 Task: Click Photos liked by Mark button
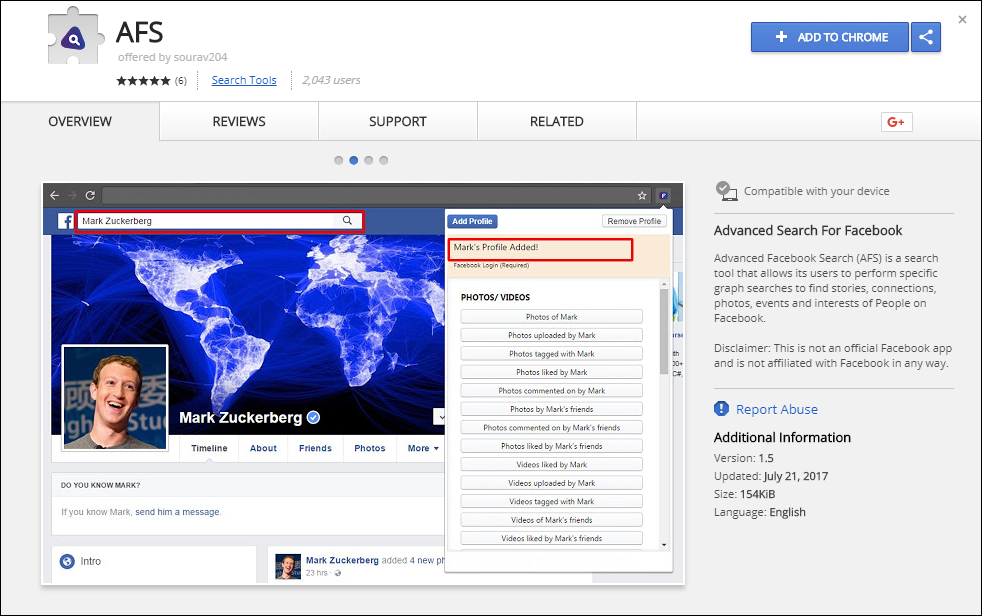tap(552, 372)
